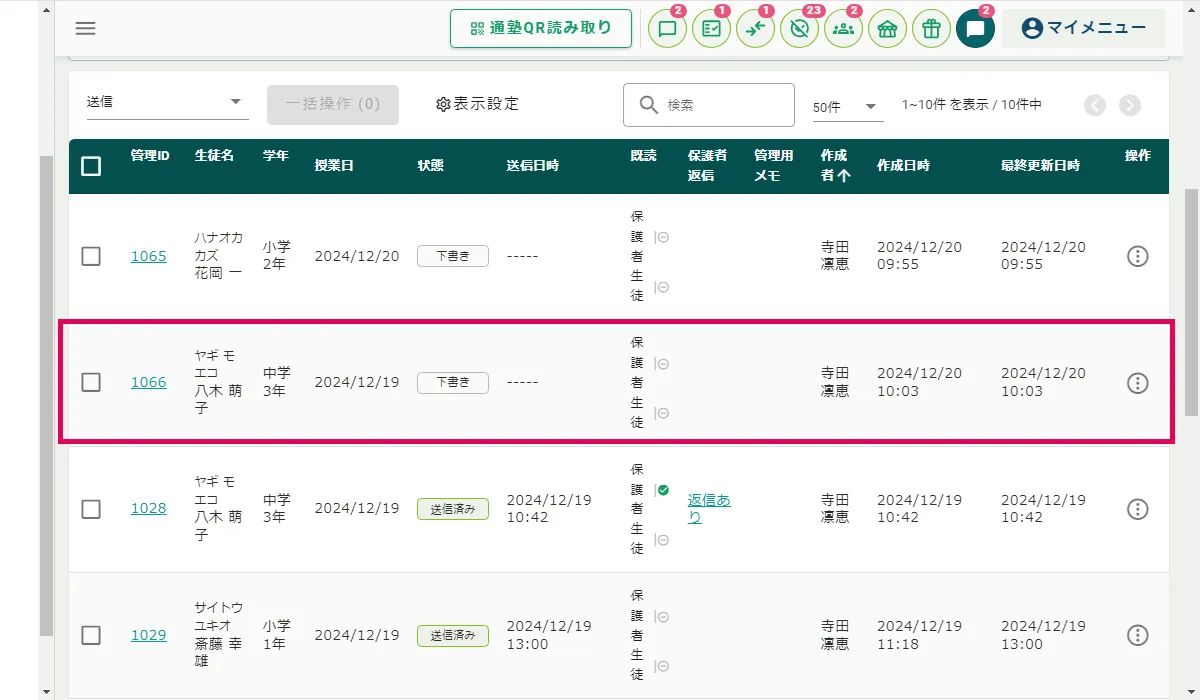Click the send time 2024/12/19 13:00

click(549, 635)
